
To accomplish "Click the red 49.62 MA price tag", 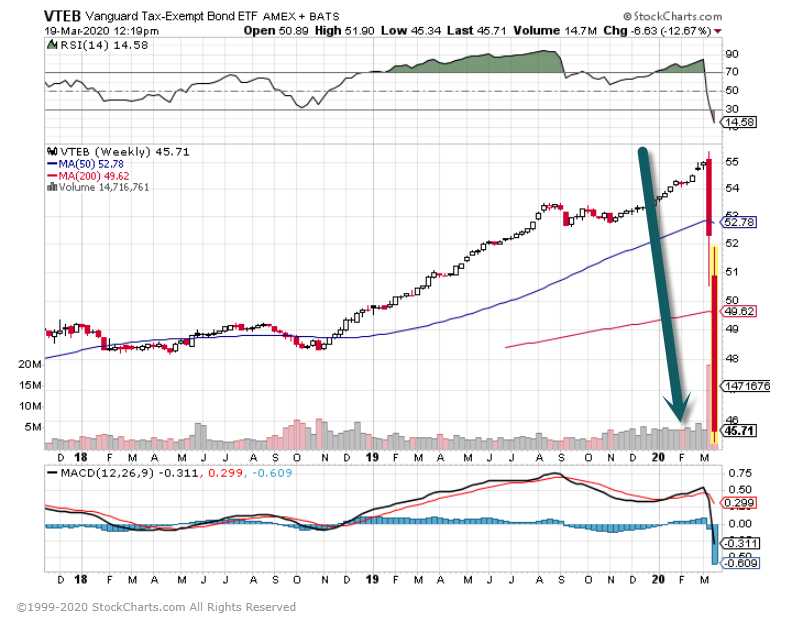I will coord(739,311).
